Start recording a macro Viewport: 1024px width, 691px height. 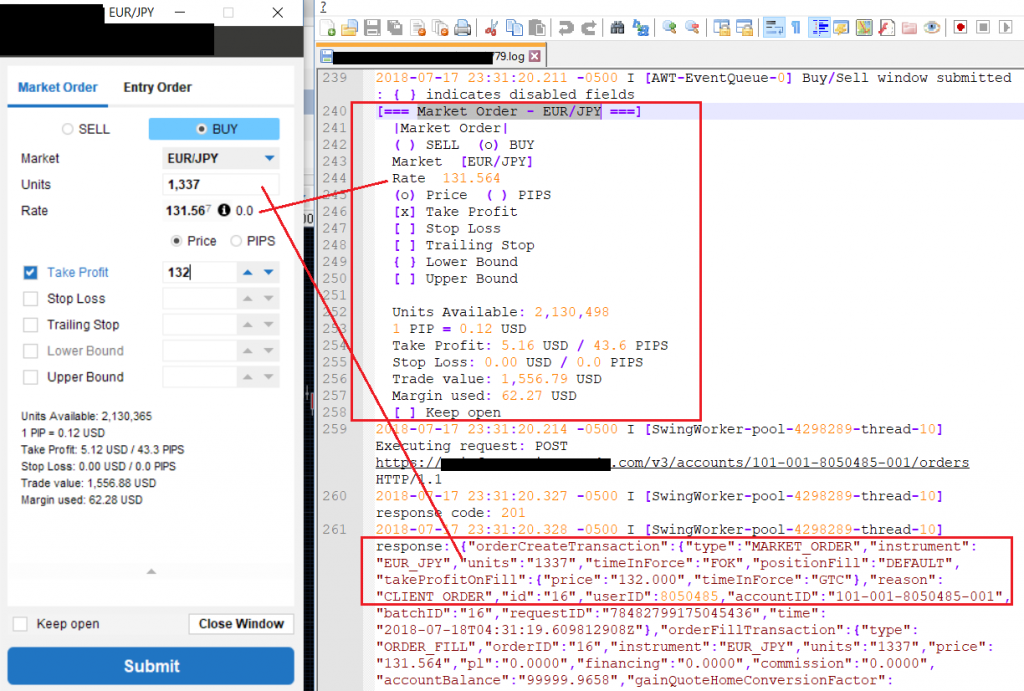coord(961,27)
